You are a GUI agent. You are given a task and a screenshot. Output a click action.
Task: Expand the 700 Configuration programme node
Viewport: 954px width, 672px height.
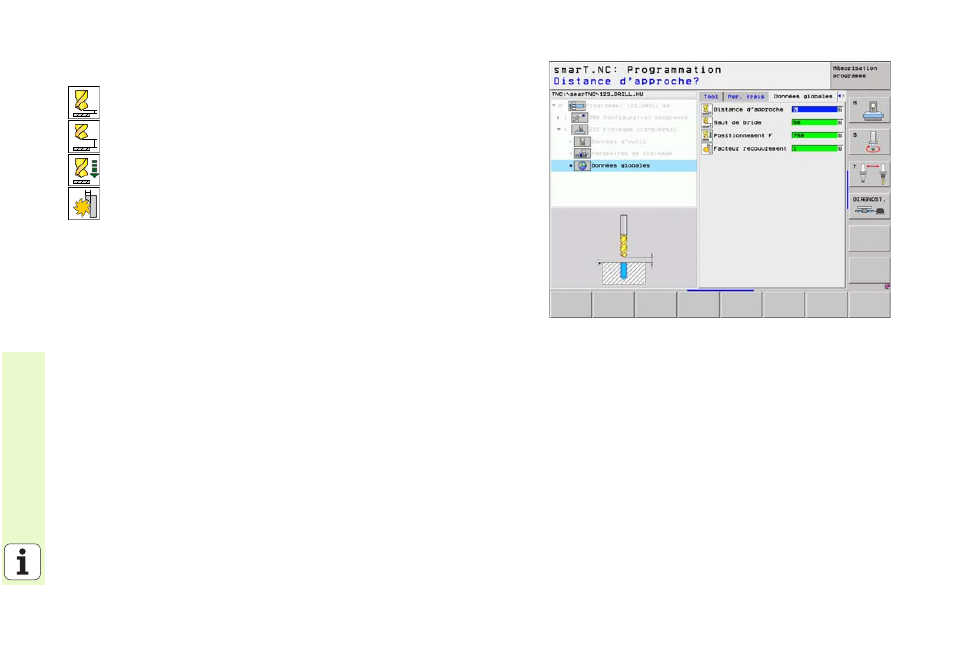558,117
